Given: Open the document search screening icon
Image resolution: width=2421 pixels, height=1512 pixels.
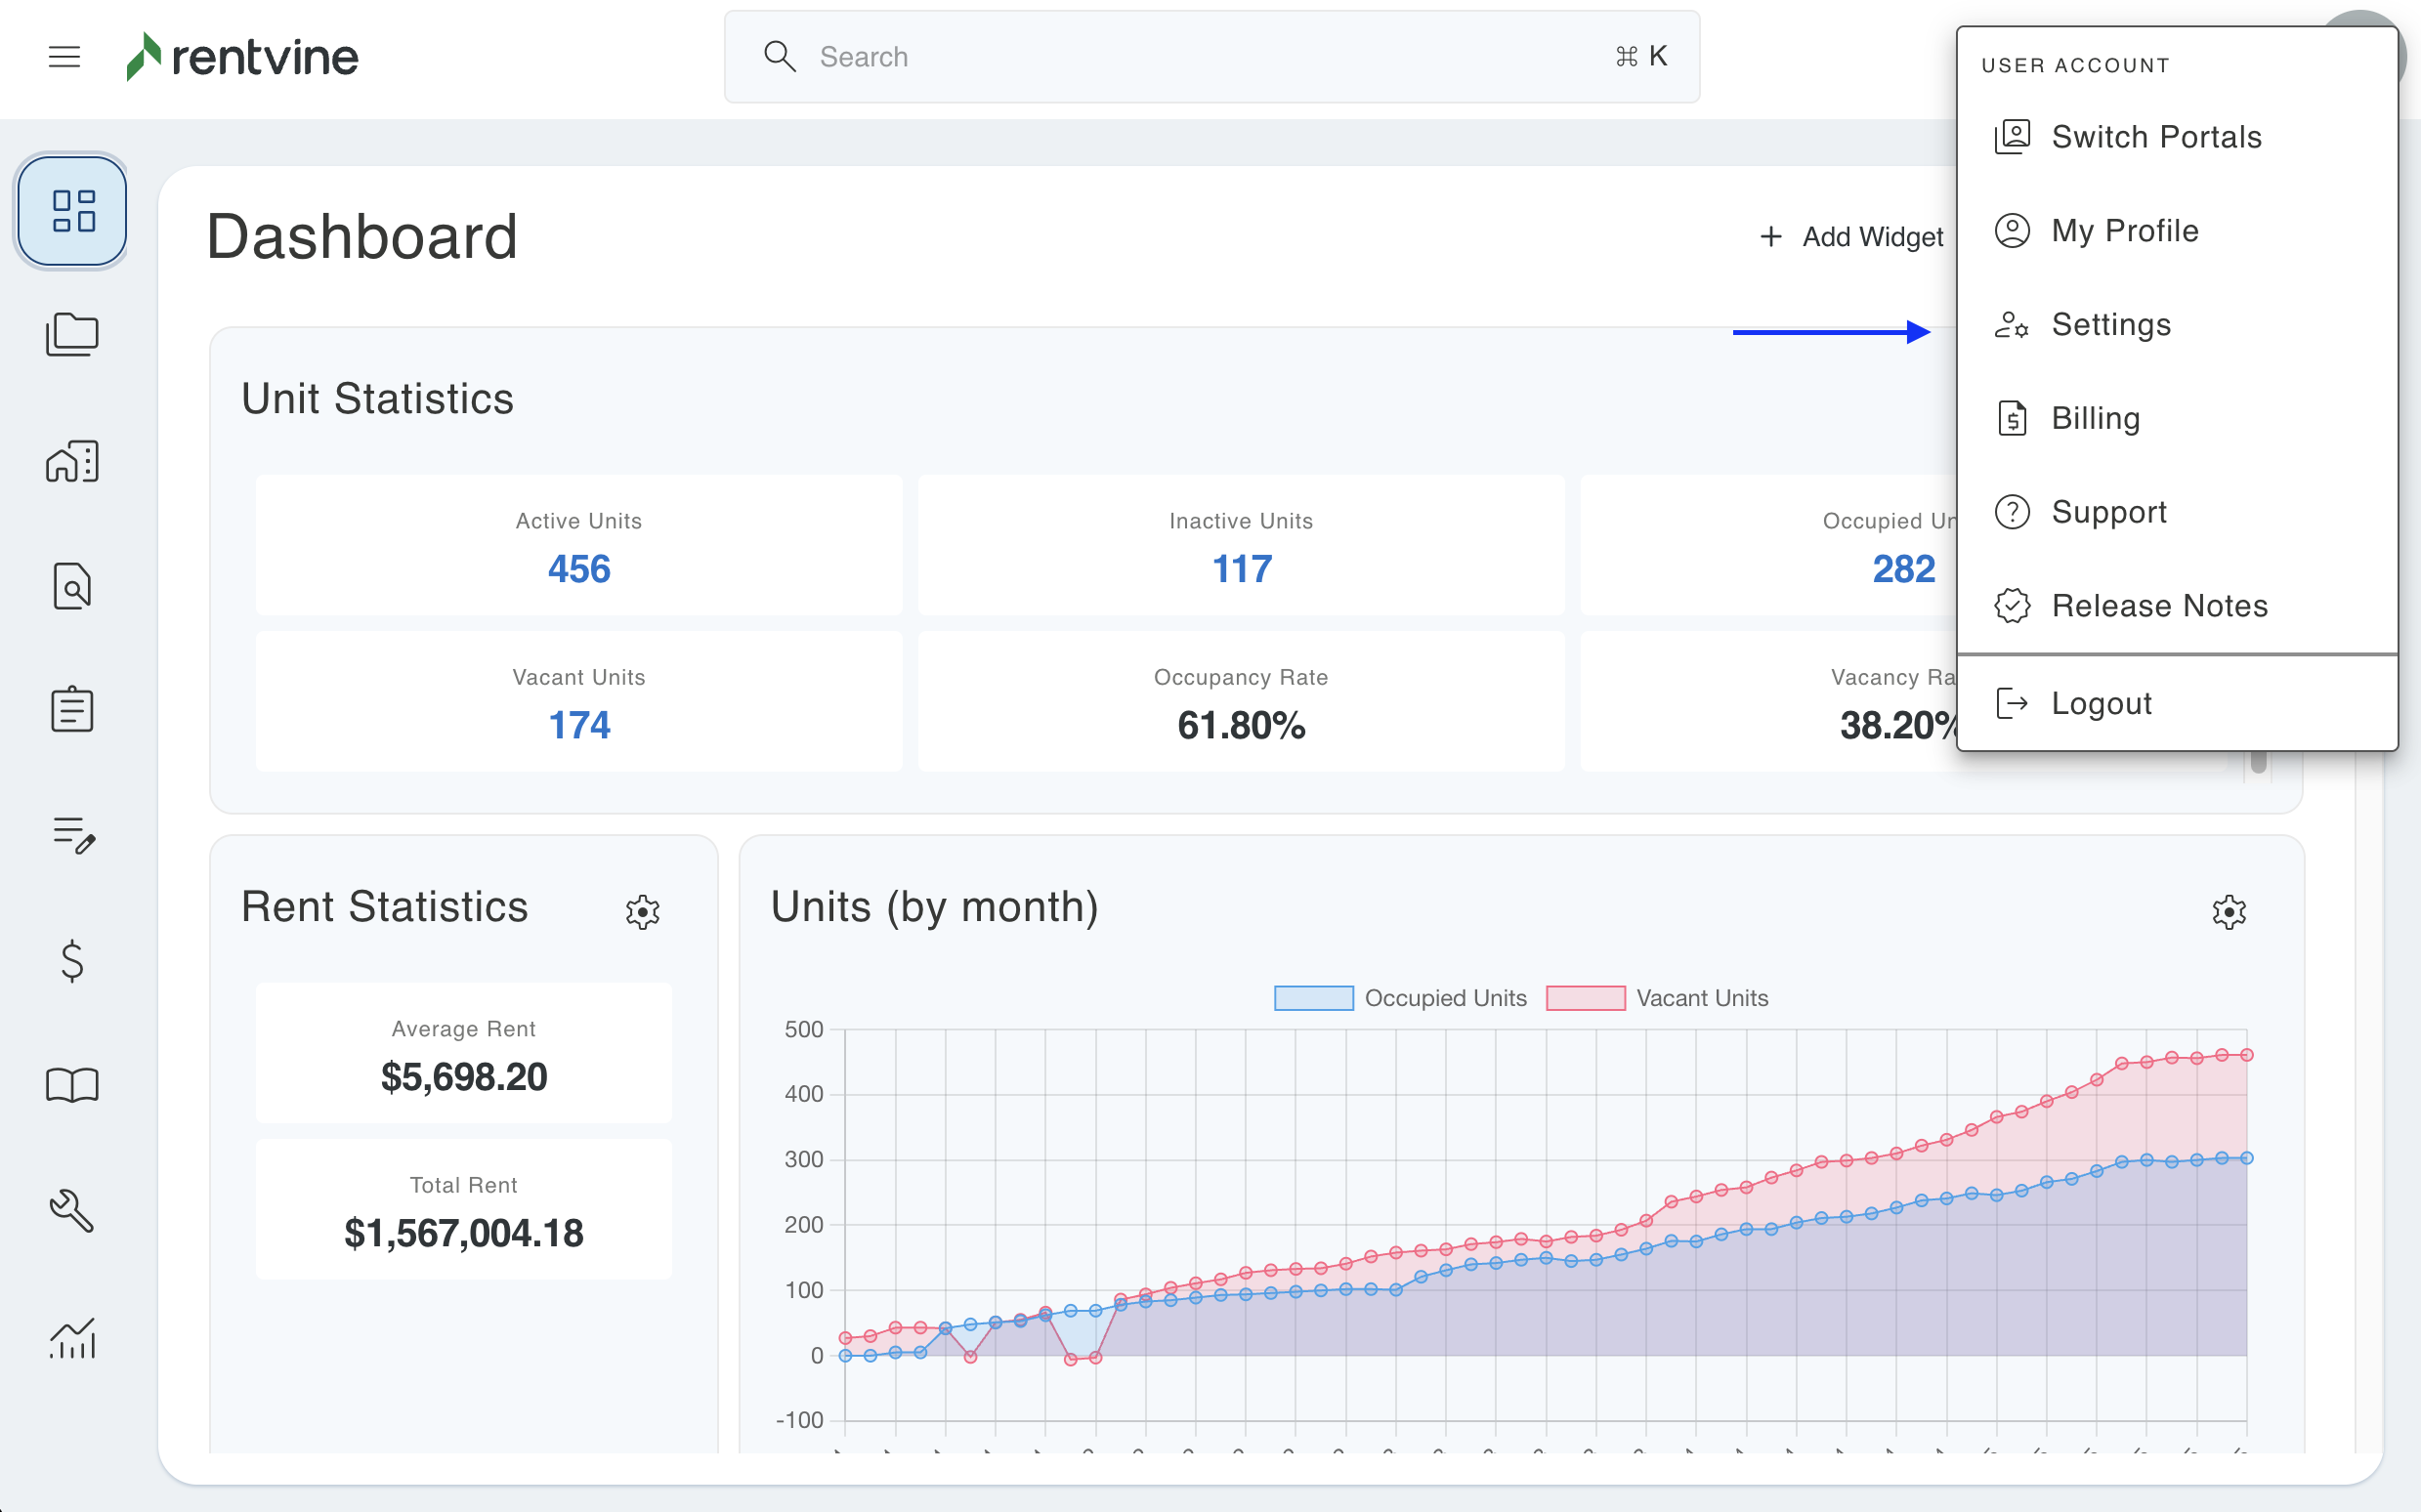Looking at the screenshot, I should [72, 586].
